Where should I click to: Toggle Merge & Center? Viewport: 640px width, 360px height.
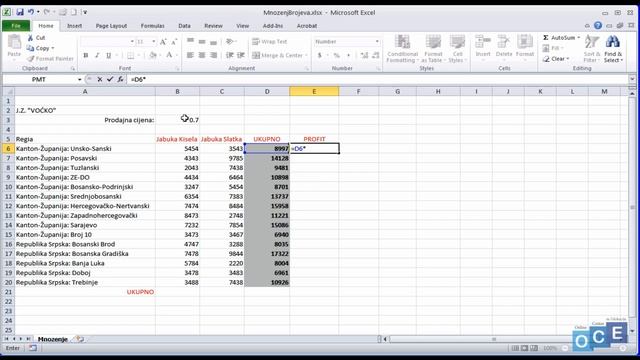[278, 55]
